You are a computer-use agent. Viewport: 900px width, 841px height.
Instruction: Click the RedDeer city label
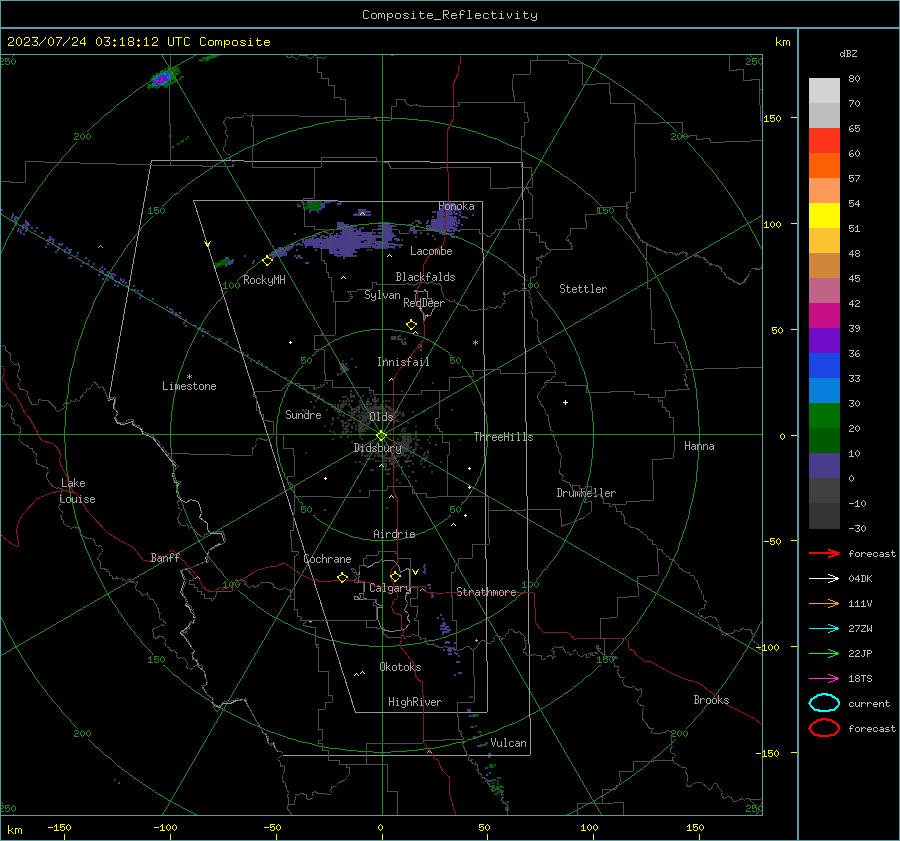tap(424, 303)
